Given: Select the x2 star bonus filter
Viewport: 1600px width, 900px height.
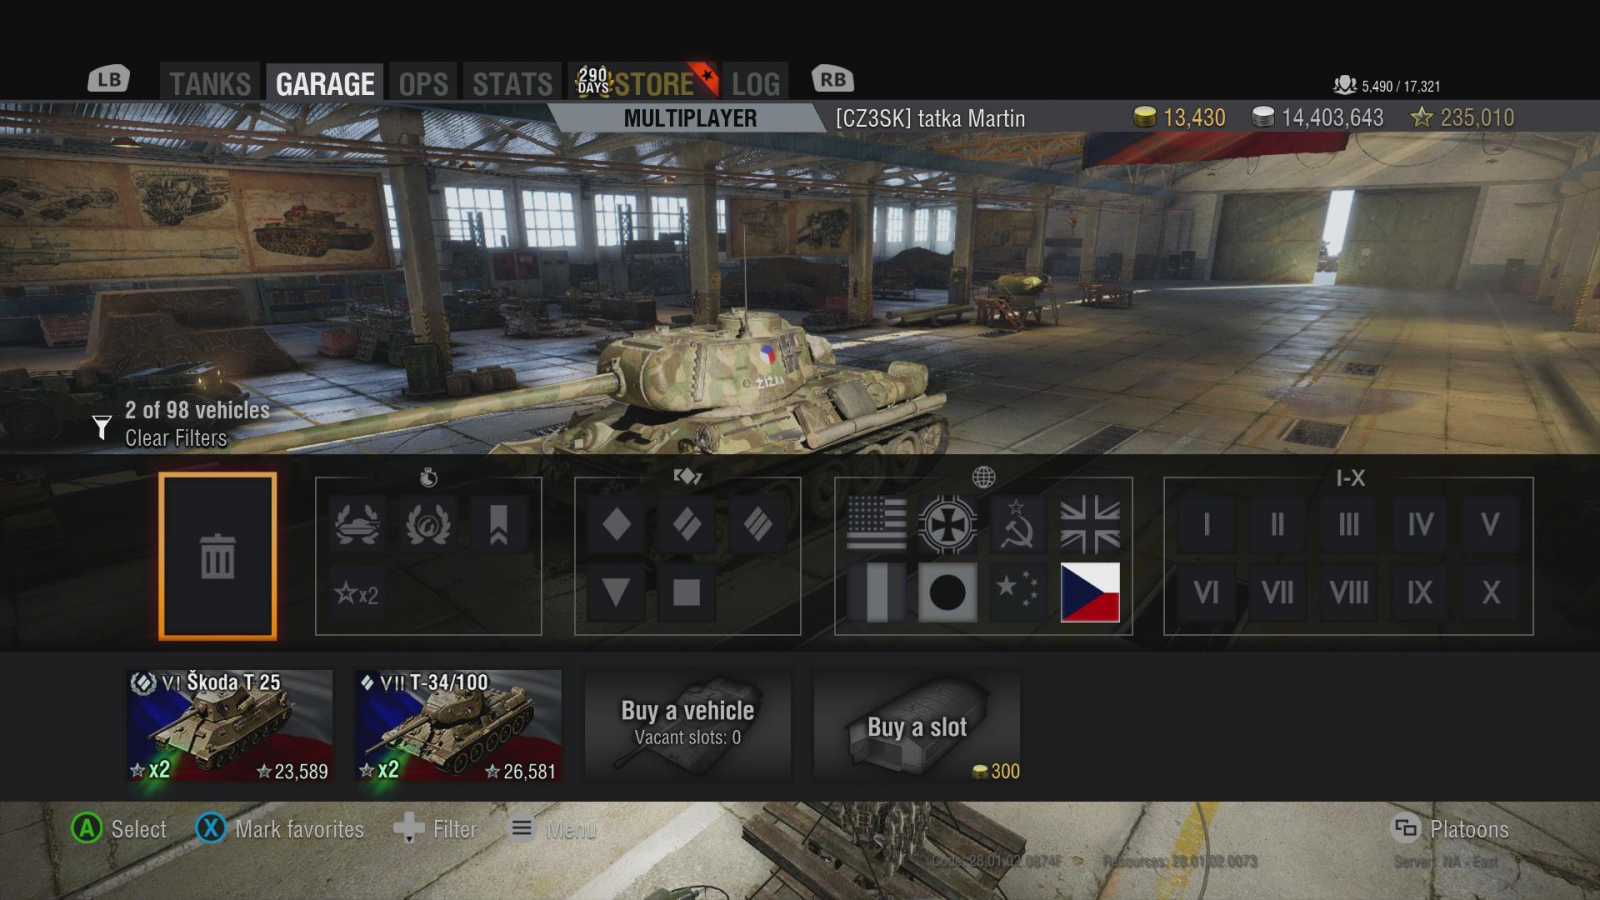Looking at the screenshot, I should 357,594.
